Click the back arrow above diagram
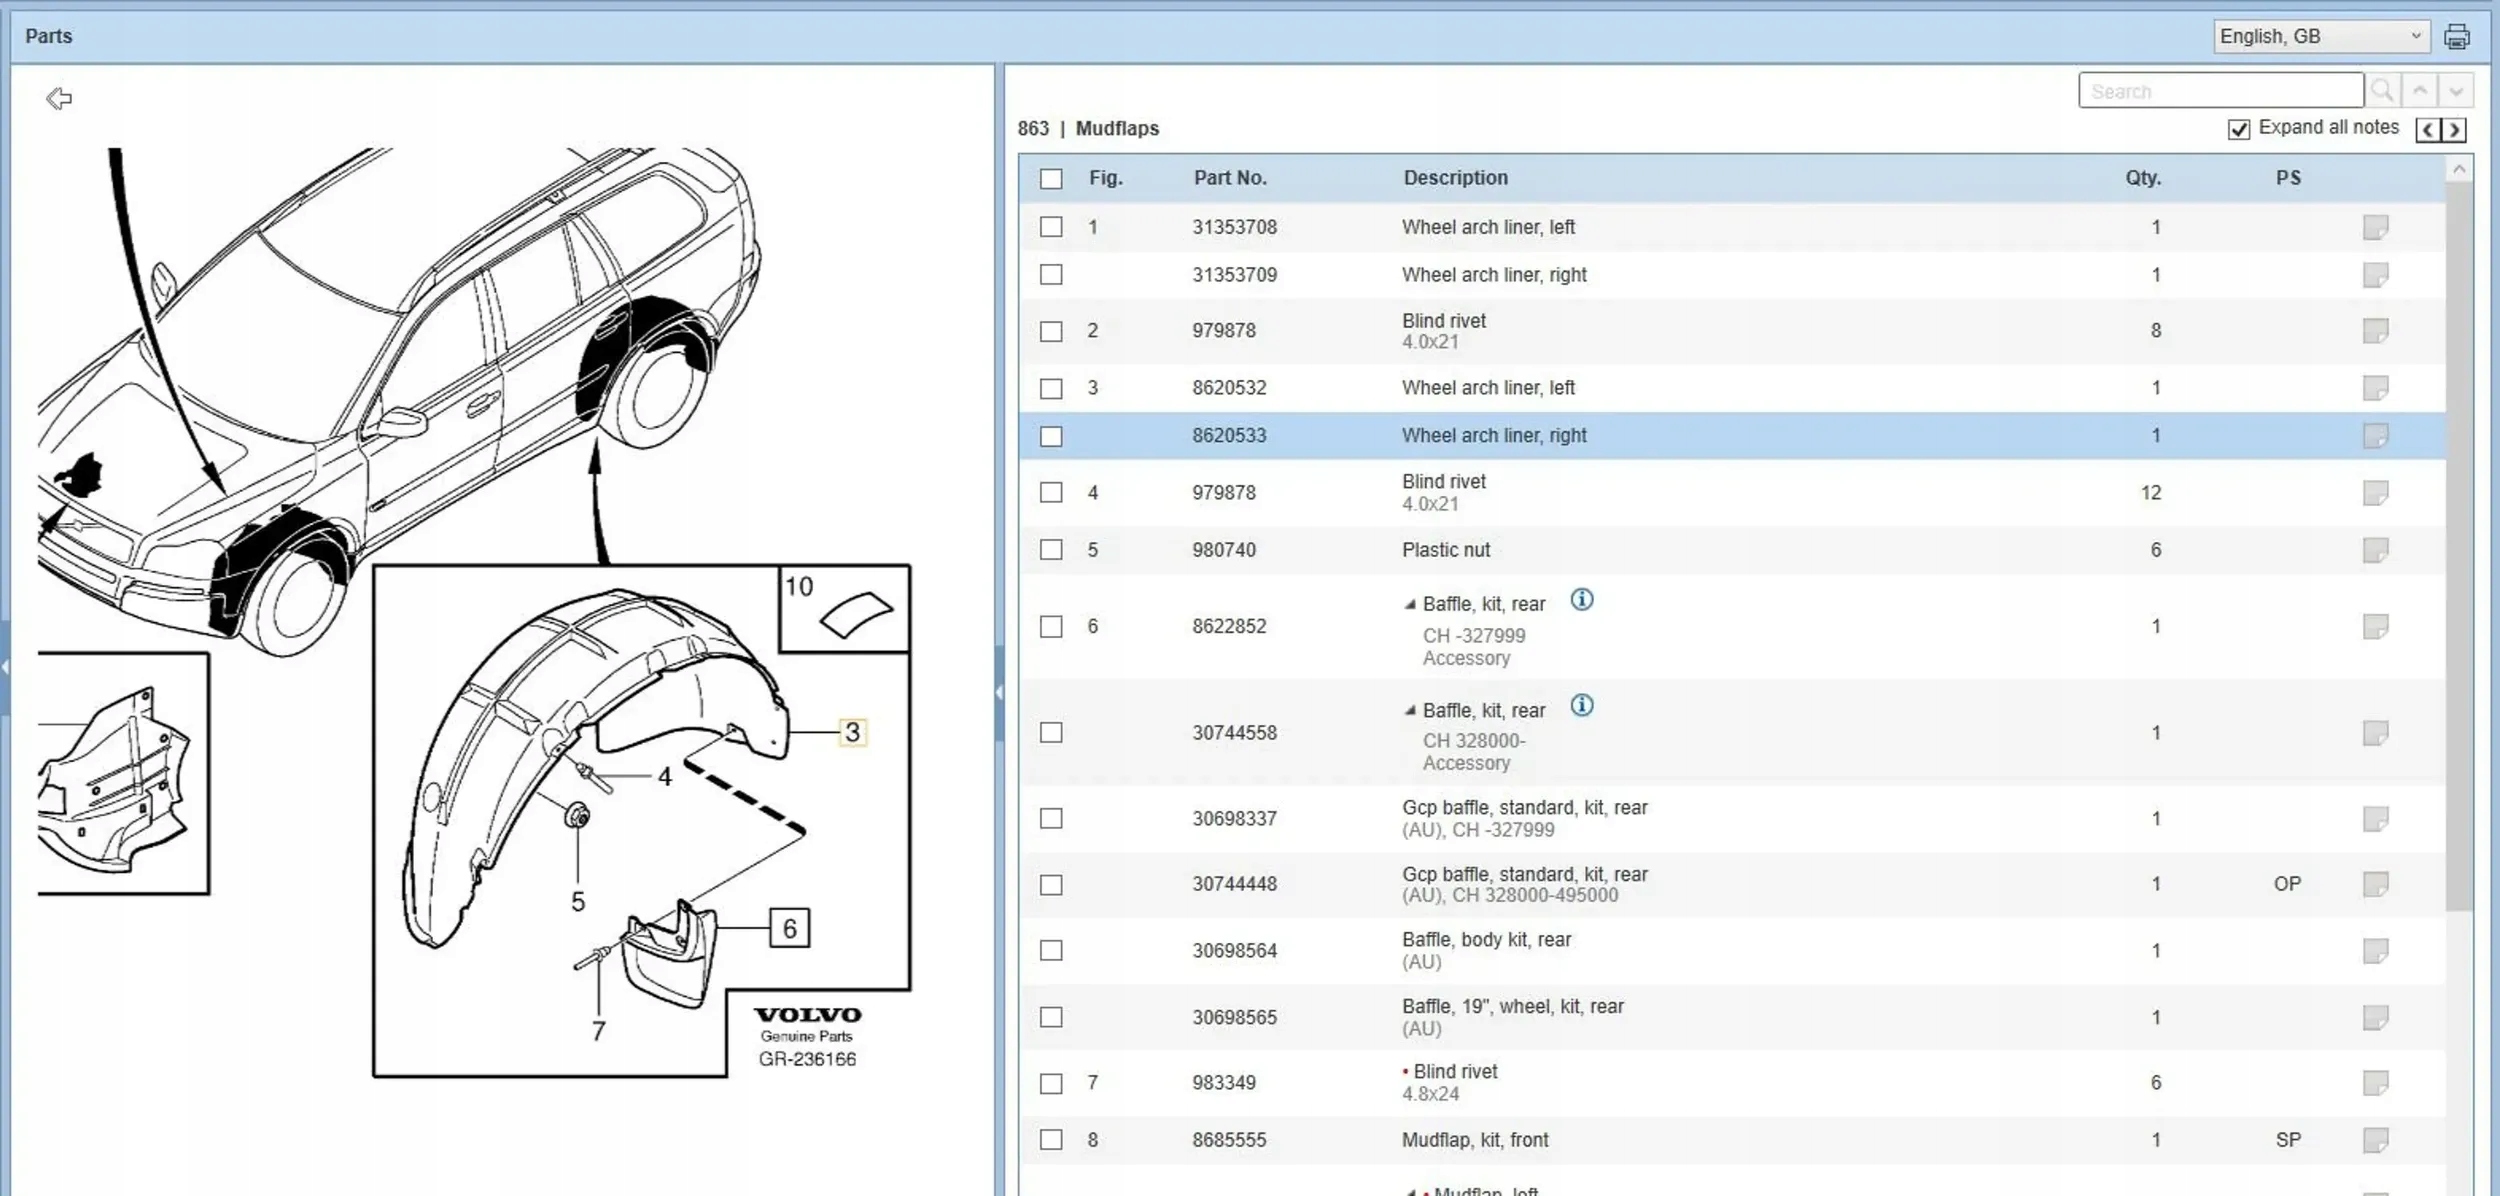The width and height of the screenshot is (2500, 1196). (x=59, y=98)
